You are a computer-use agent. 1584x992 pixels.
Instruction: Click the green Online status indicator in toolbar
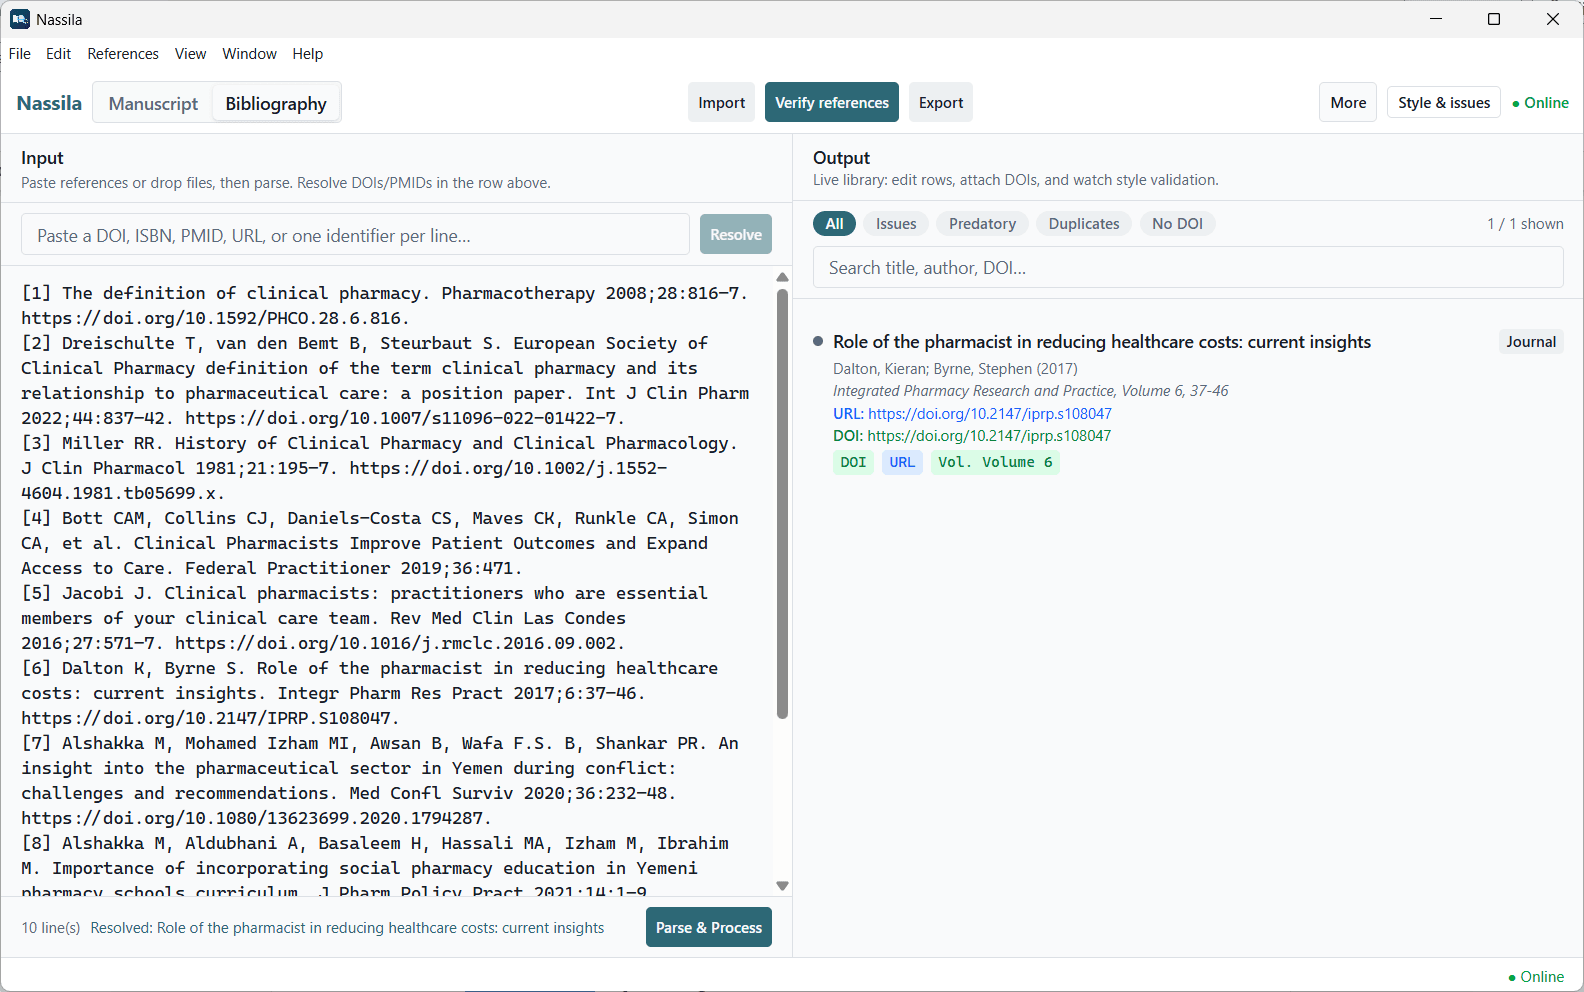coord(1540,103)
